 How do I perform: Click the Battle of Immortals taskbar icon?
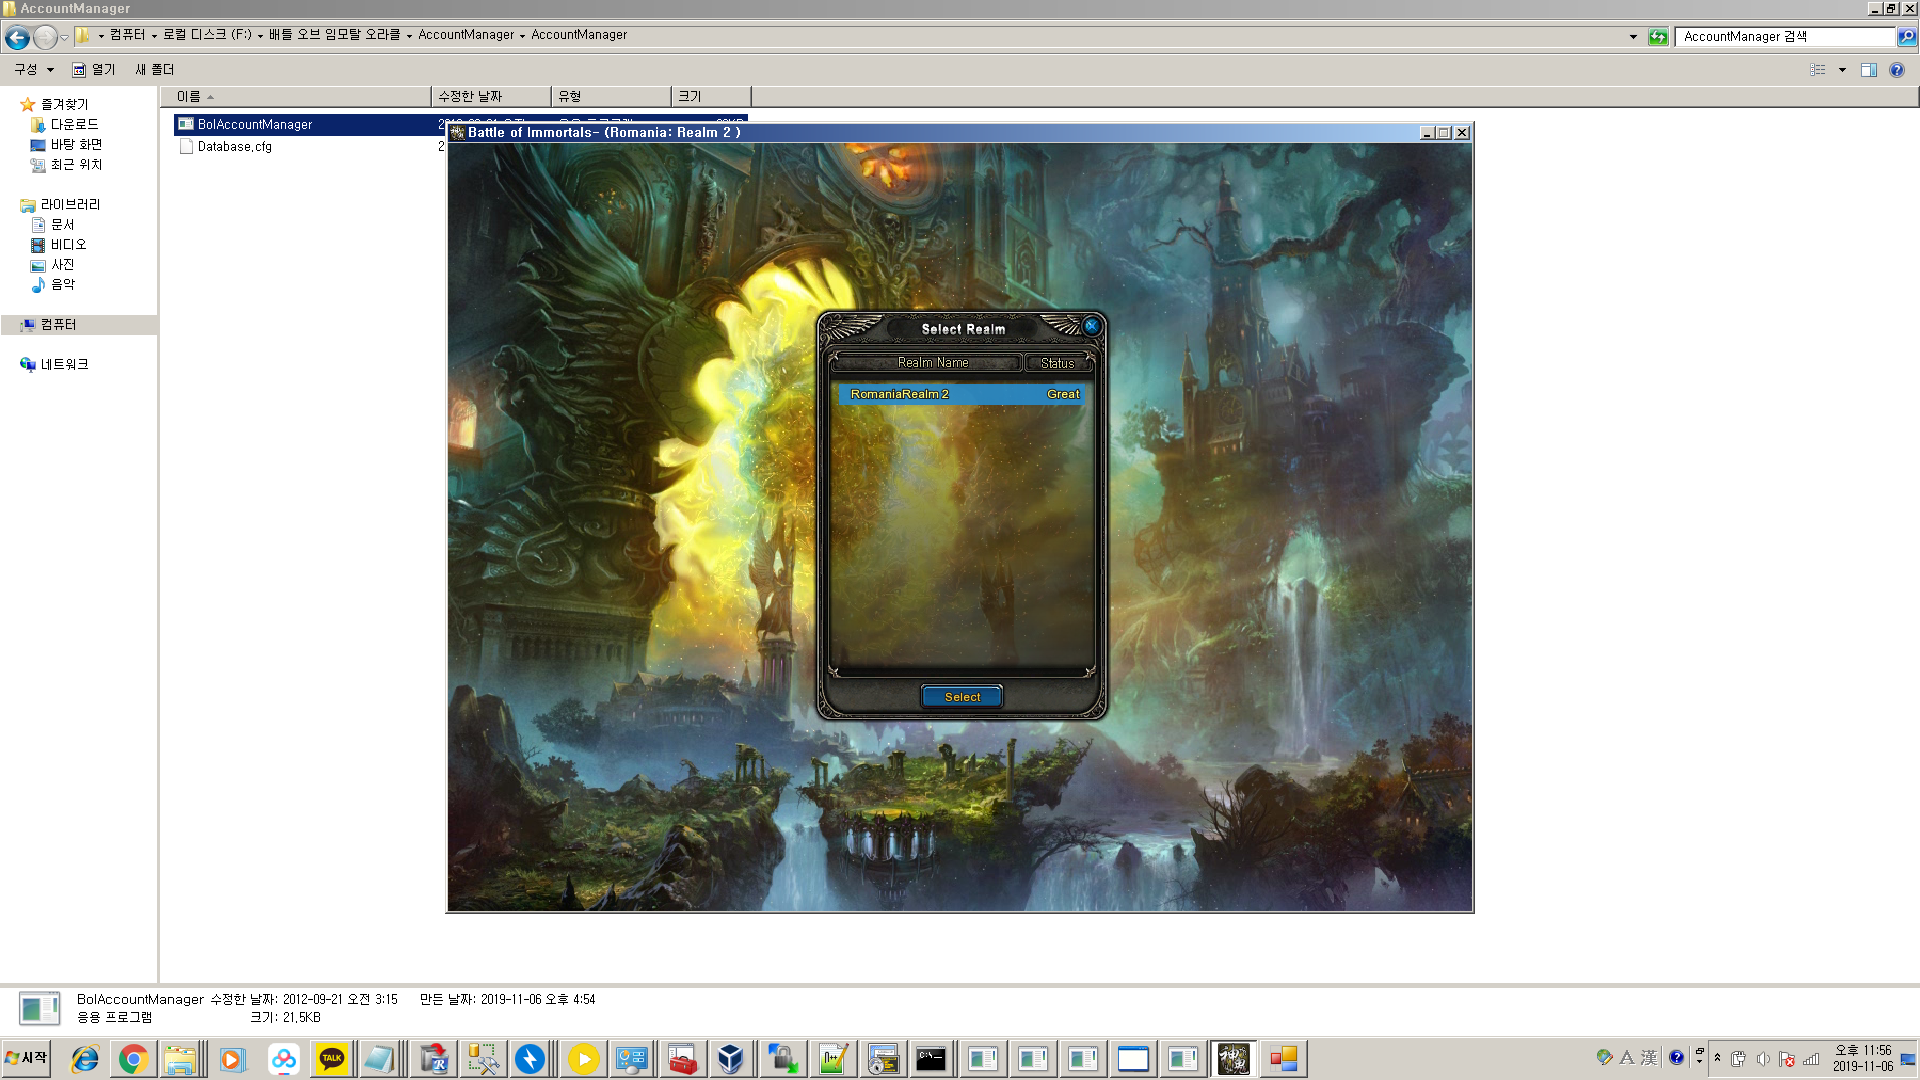point(1233,1059)
